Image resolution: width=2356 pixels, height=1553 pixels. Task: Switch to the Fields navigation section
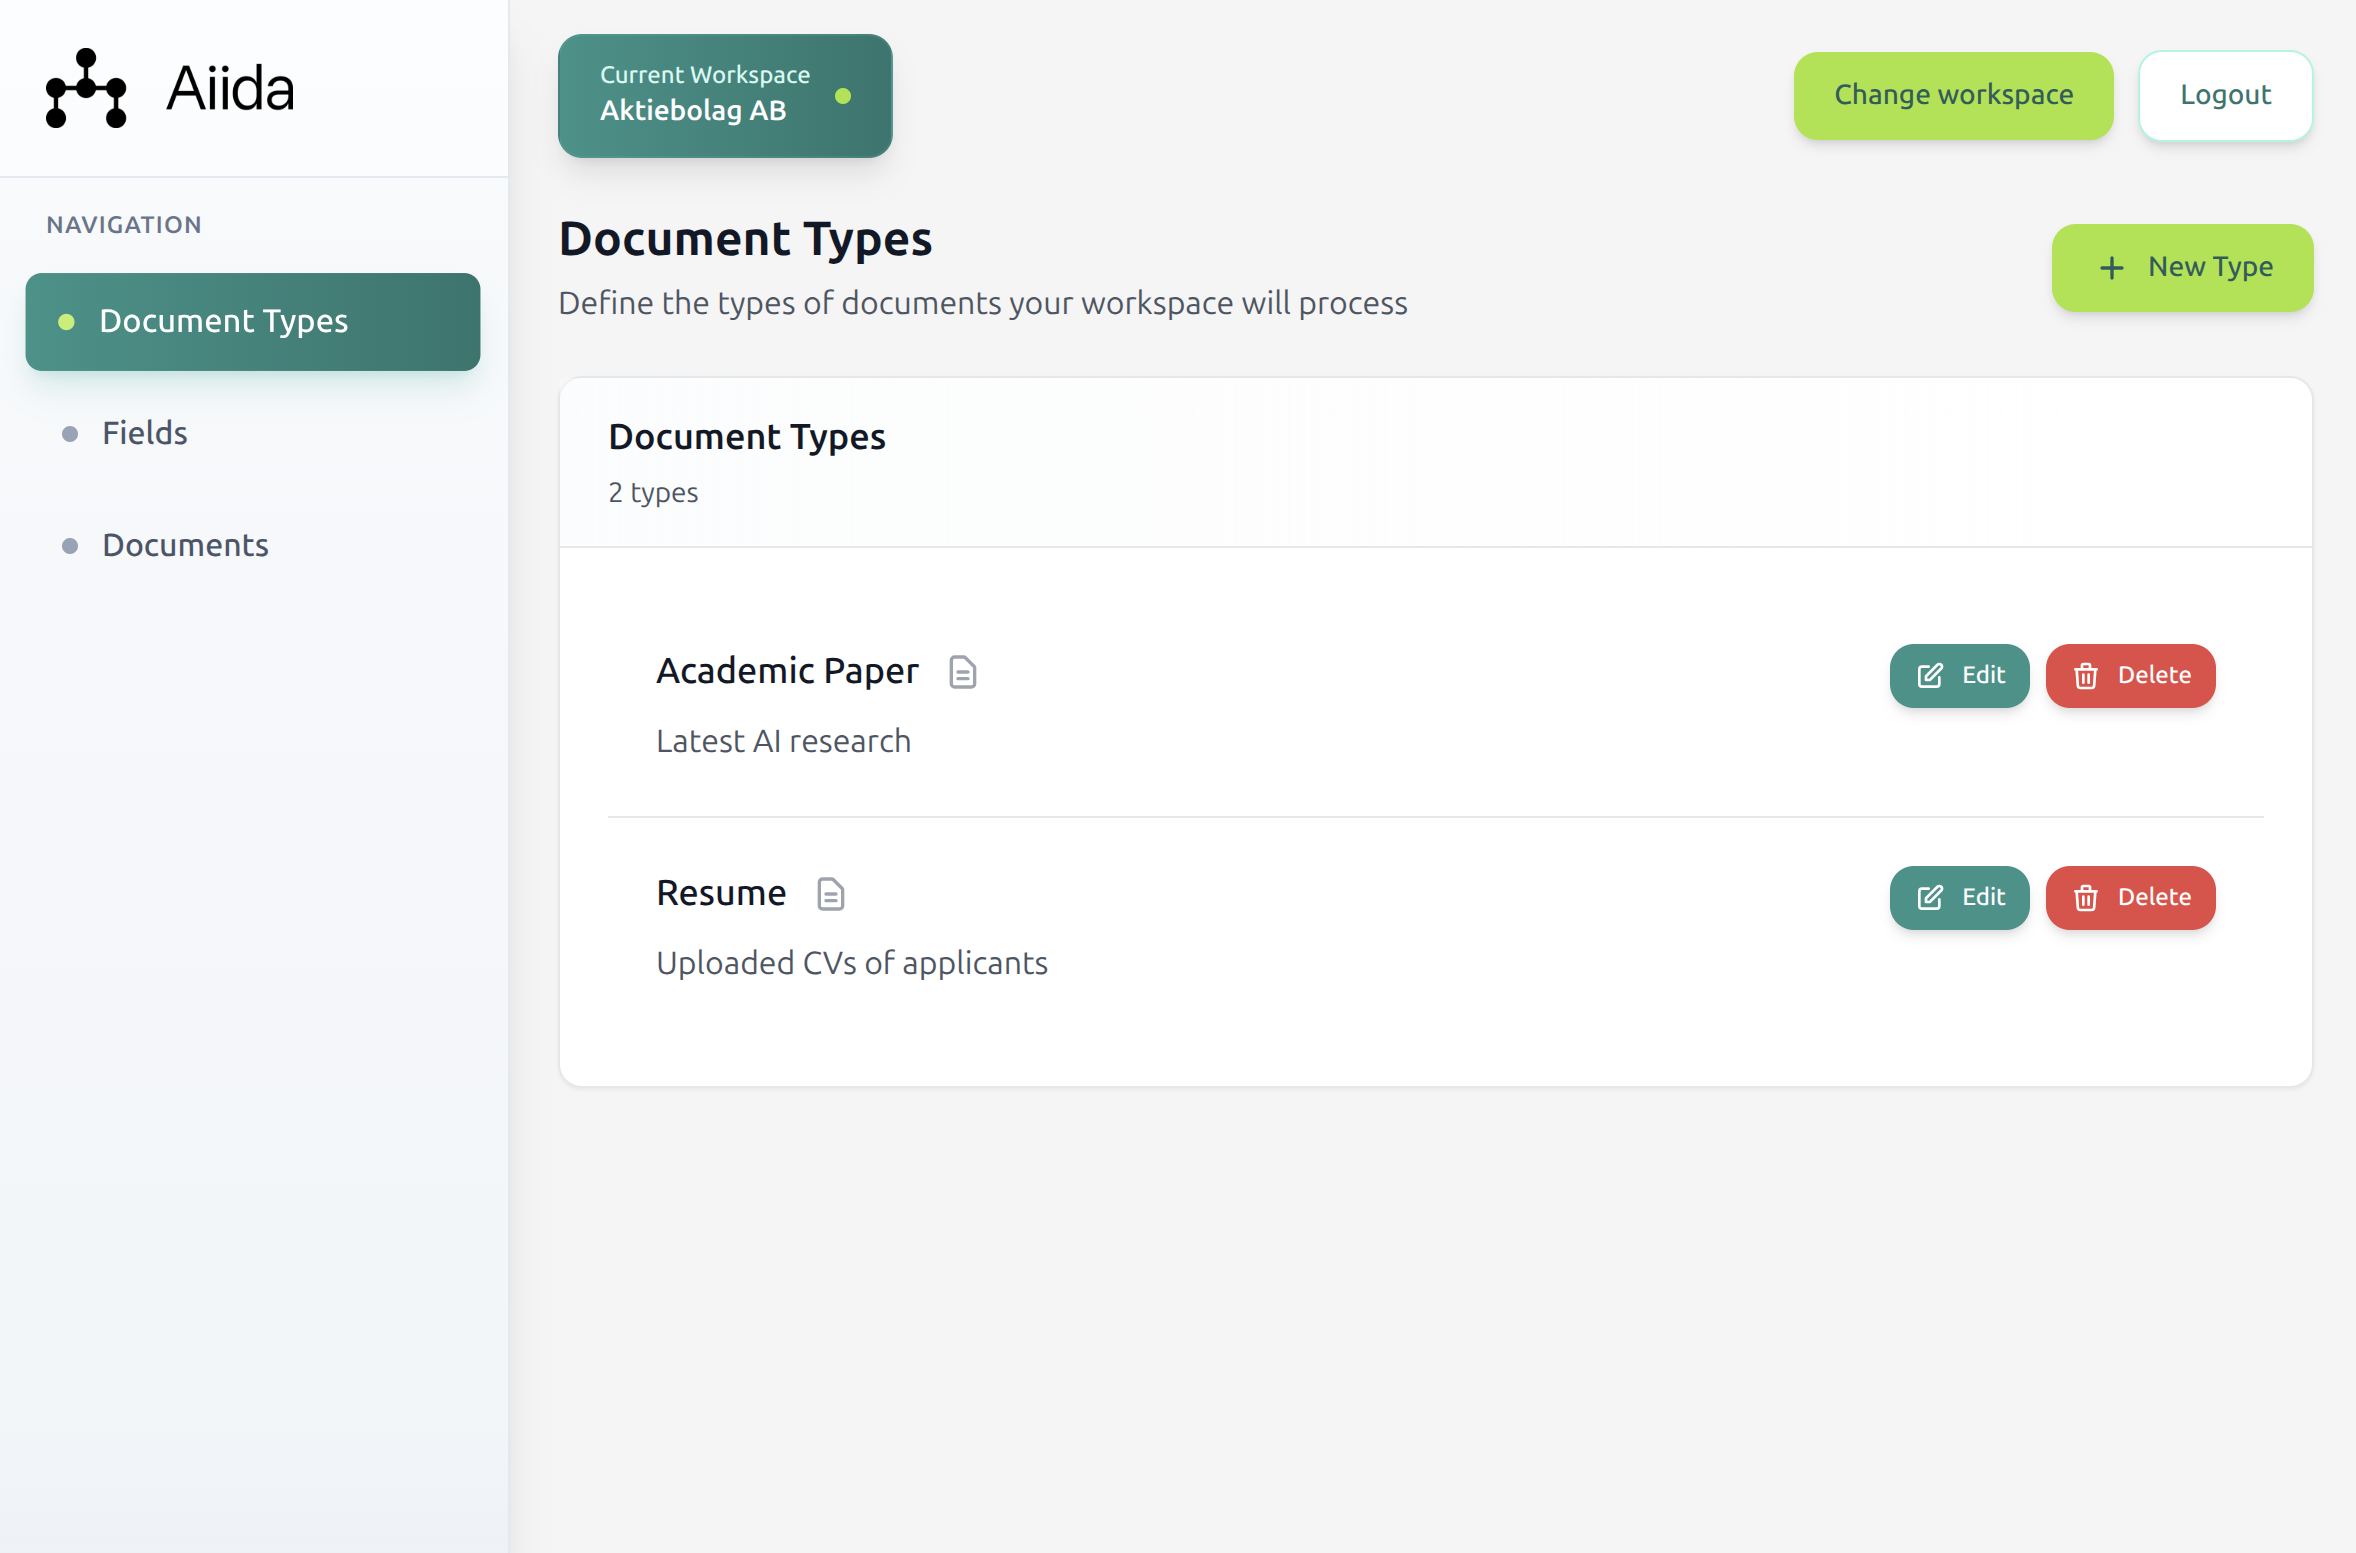pyautogui.click(x=144, y=433)
